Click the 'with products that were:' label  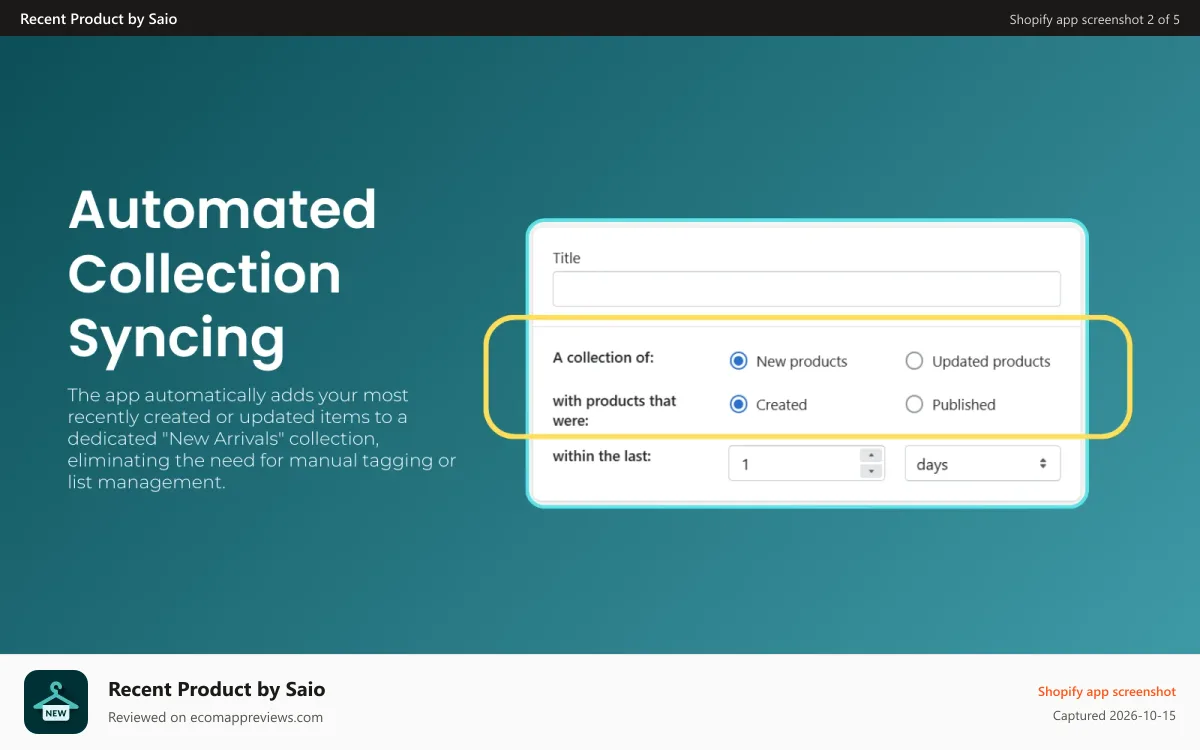pyautogui.click(x=615, y=410)
